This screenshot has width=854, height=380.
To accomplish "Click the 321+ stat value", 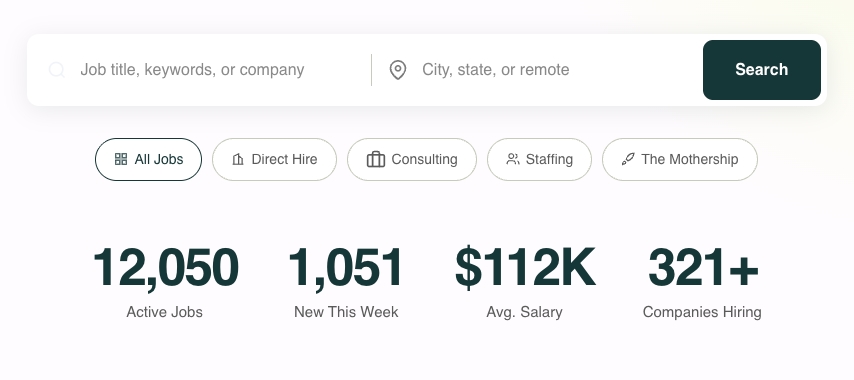I will tap(703, 267).
